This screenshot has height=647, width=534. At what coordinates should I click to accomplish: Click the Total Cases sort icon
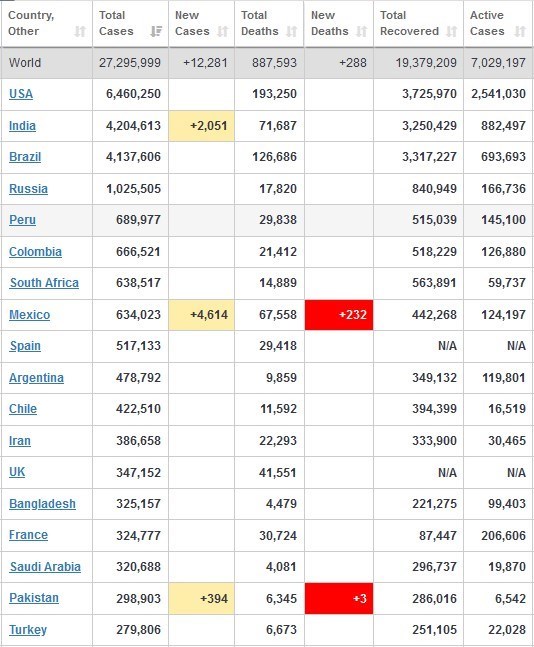[156, 31]
